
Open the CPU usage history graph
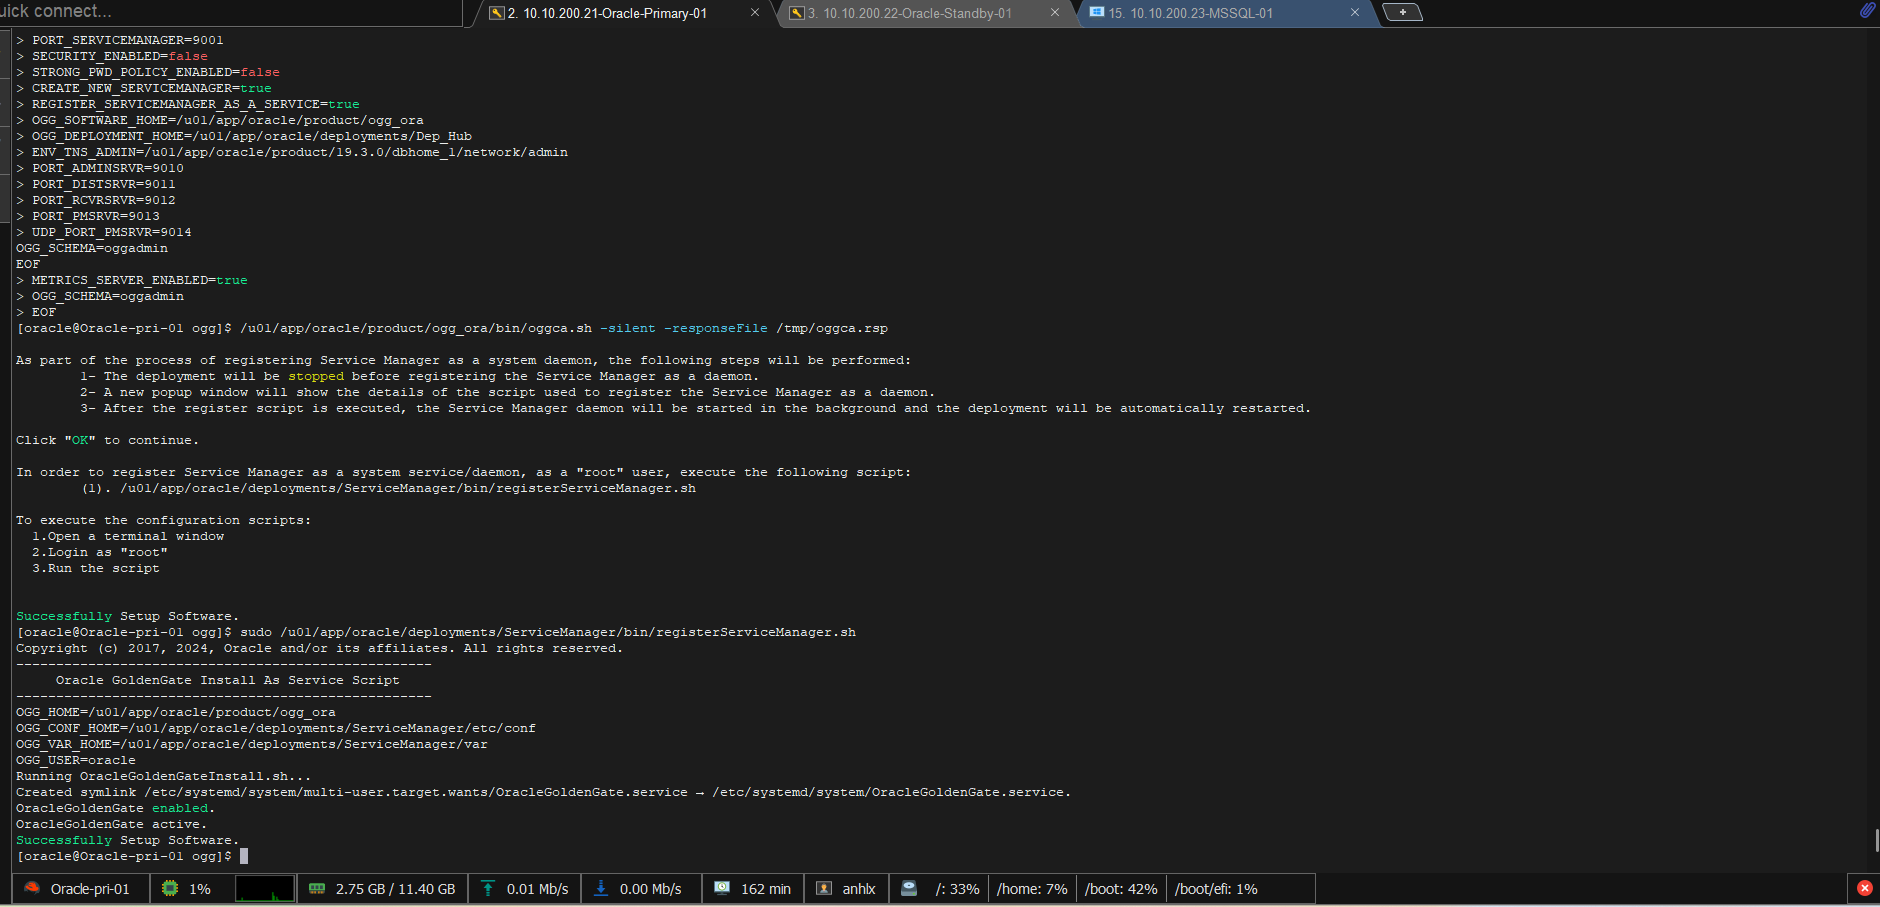(265, 888)
